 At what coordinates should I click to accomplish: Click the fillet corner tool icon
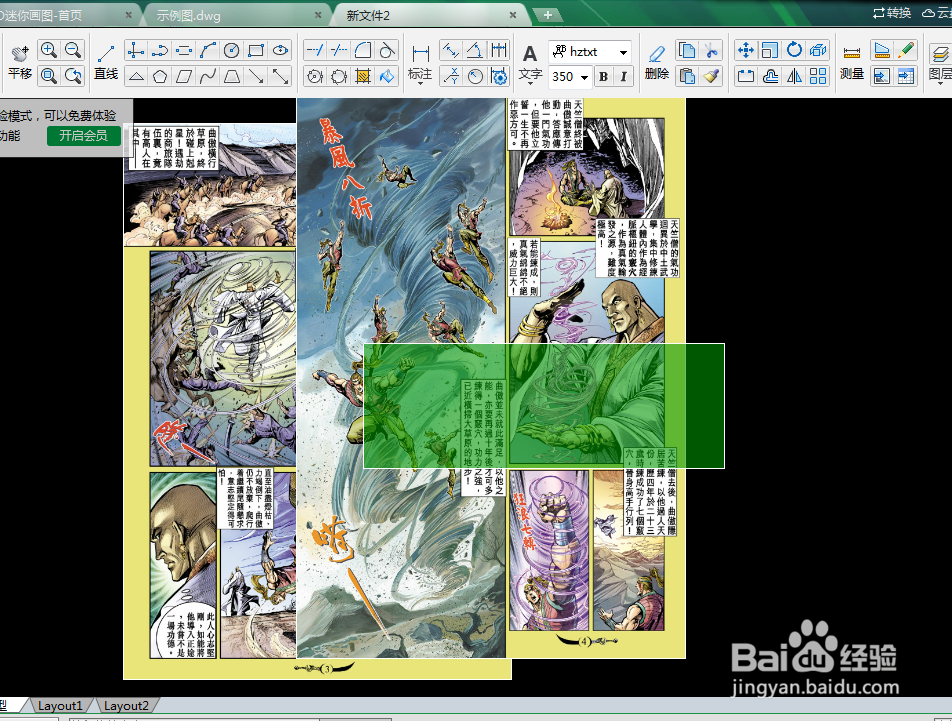coord(363,50)
